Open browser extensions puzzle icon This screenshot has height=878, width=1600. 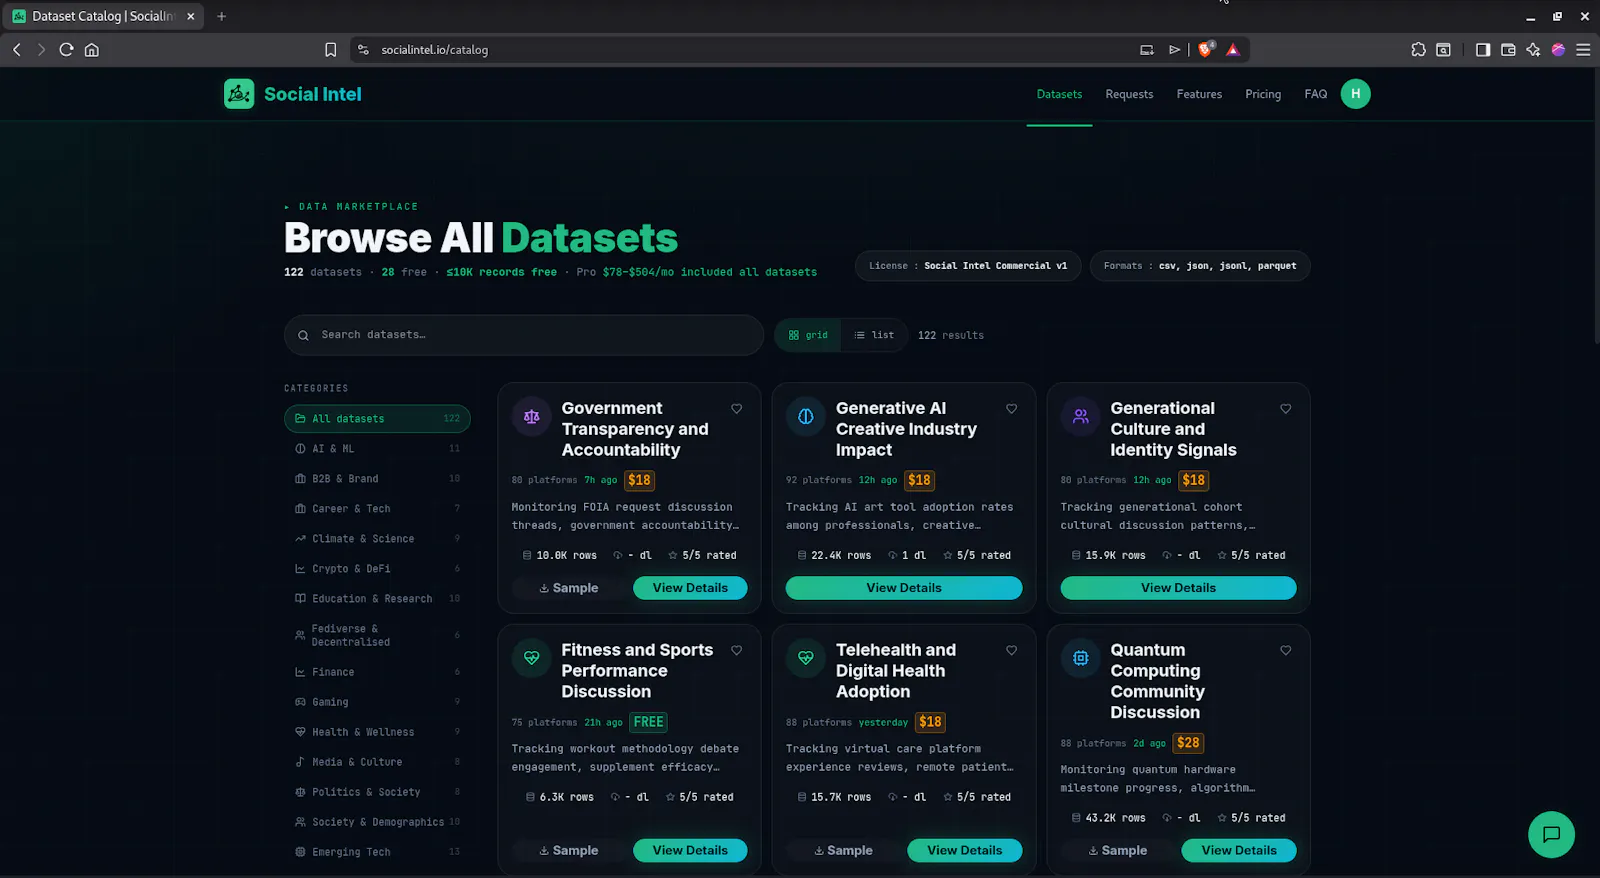click(1418, 49)
